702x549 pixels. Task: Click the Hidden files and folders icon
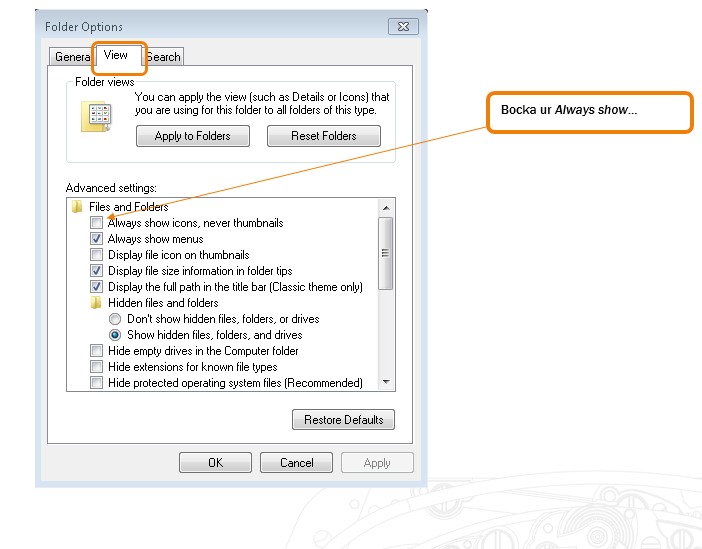point(97,303)
